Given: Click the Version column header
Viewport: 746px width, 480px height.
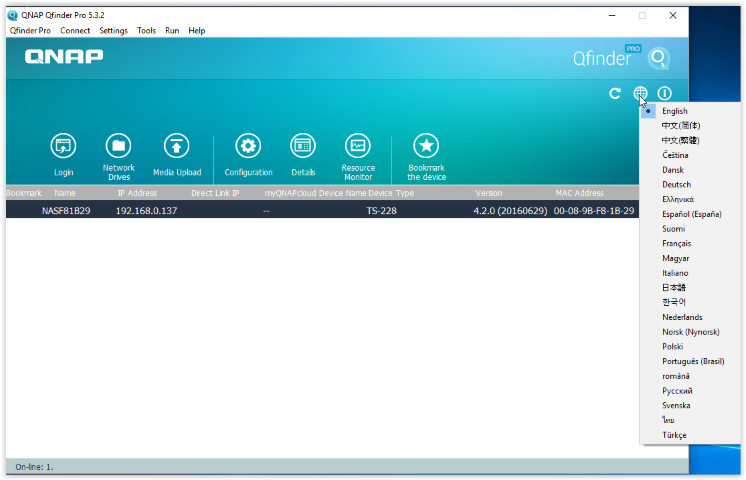Looking at the screenshot, I should (x=489, y=193).
